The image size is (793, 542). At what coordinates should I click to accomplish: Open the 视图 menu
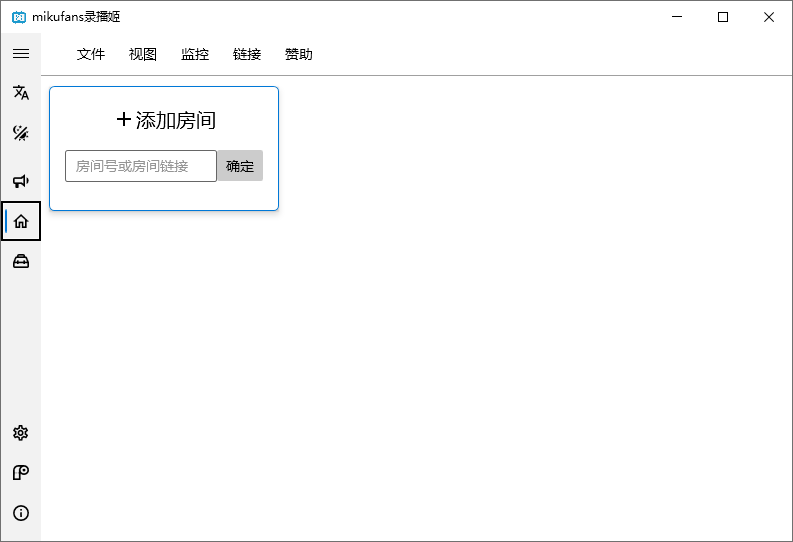143,55
